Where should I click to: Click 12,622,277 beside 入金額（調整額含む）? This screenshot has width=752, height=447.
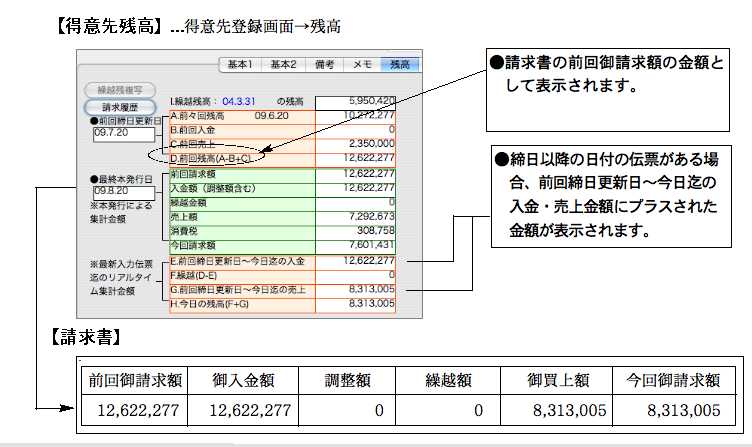click(x=355, y=188)
